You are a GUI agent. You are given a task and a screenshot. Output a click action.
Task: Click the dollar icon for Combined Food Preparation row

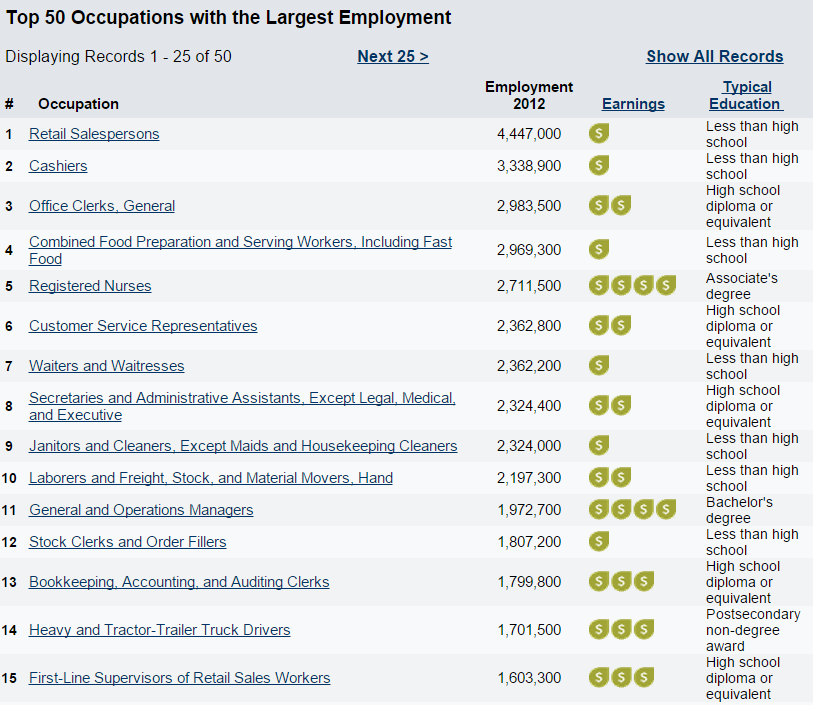pos(599,249)
